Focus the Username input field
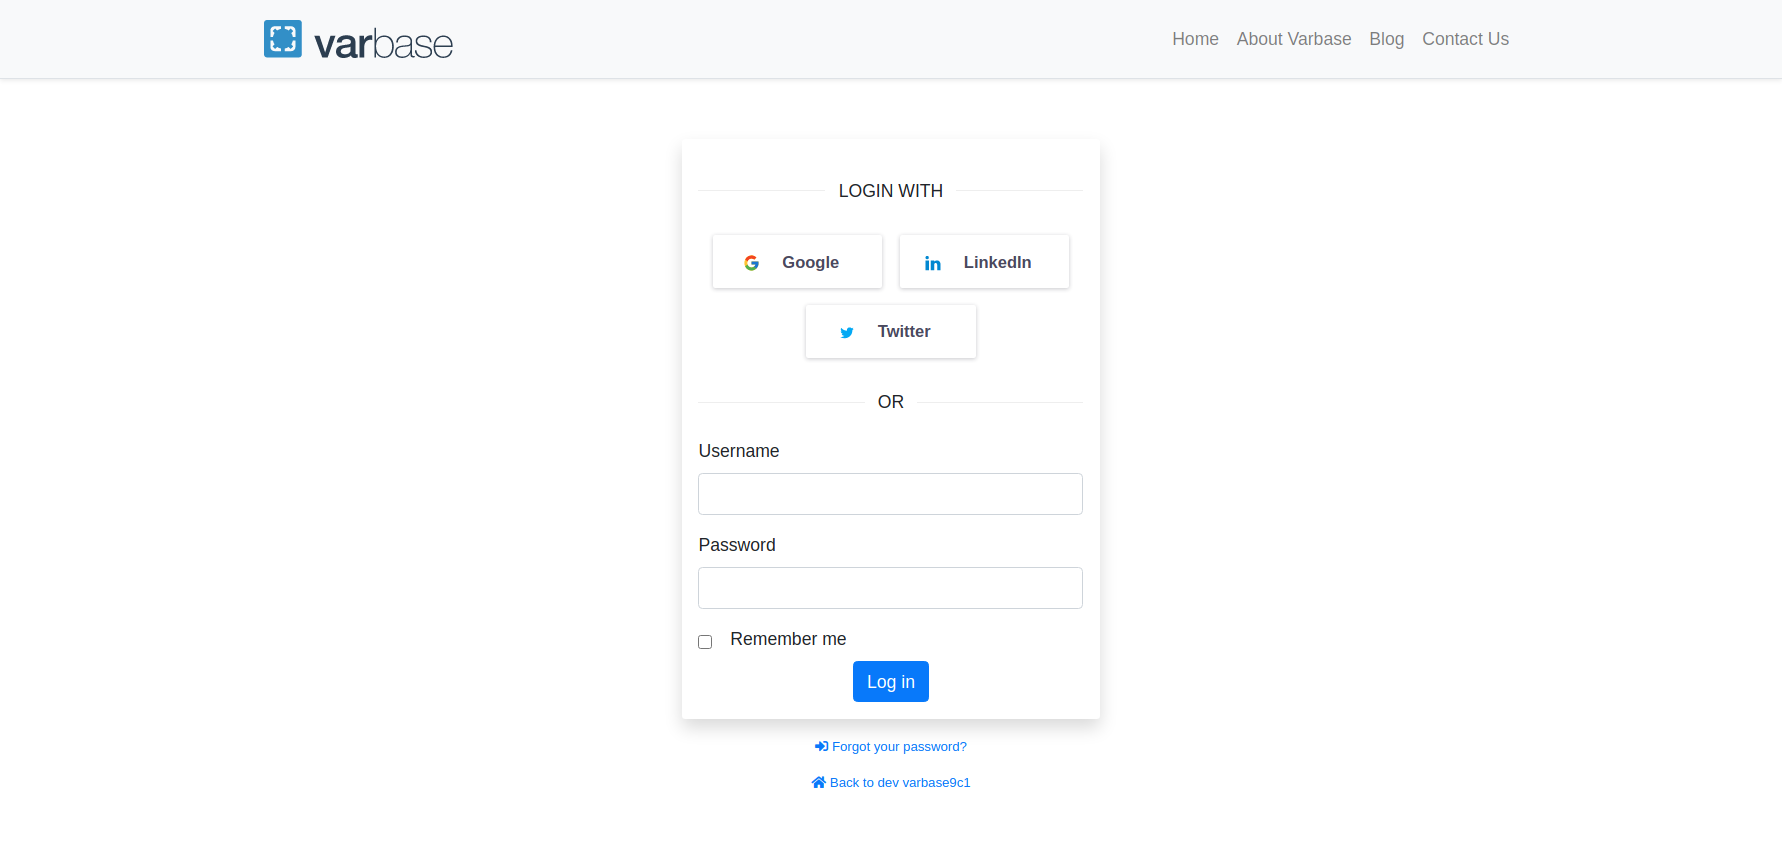Image resolution: width=1782 pixels, height=853 pixels. (890, 494)
